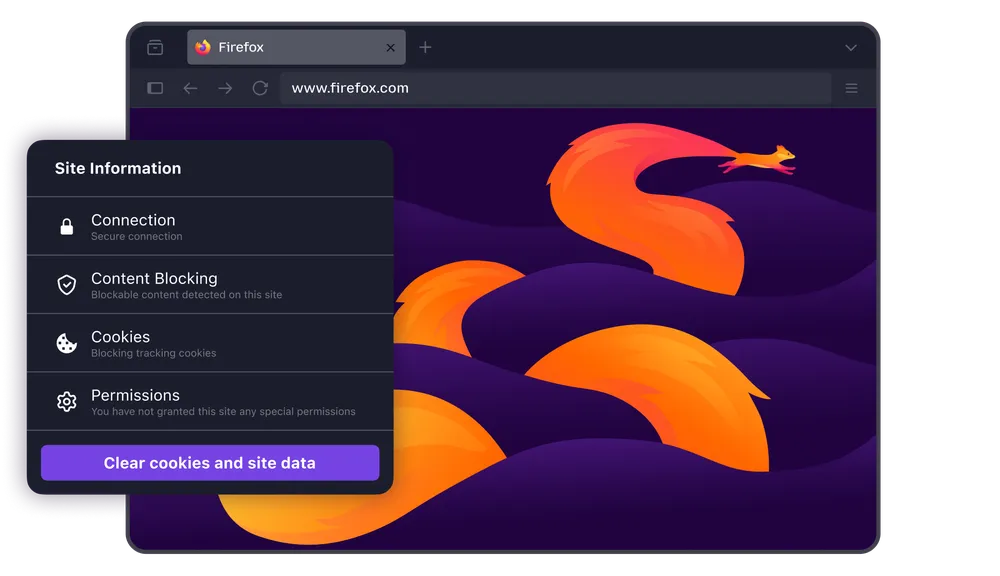Open the Connection row
Image resolution: width=1000 pixels, height=576 pixels.
(210, 226)
